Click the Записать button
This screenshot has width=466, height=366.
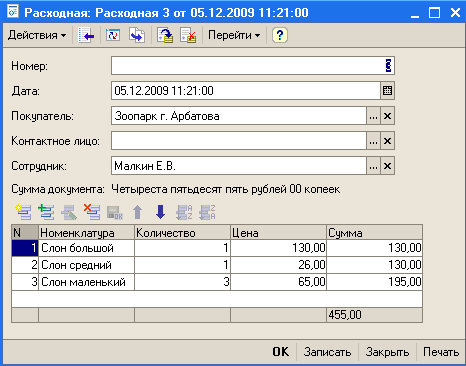327,352
